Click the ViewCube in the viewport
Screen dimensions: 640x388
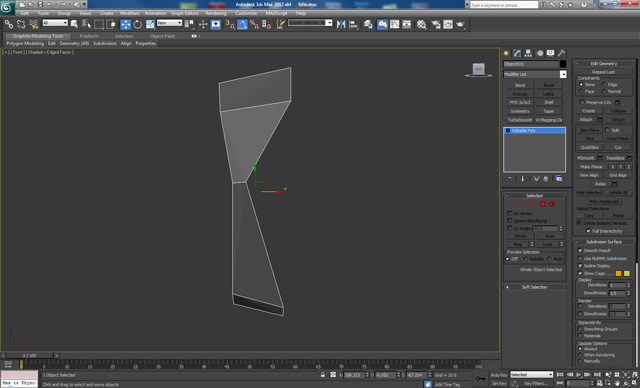[478, 69]
